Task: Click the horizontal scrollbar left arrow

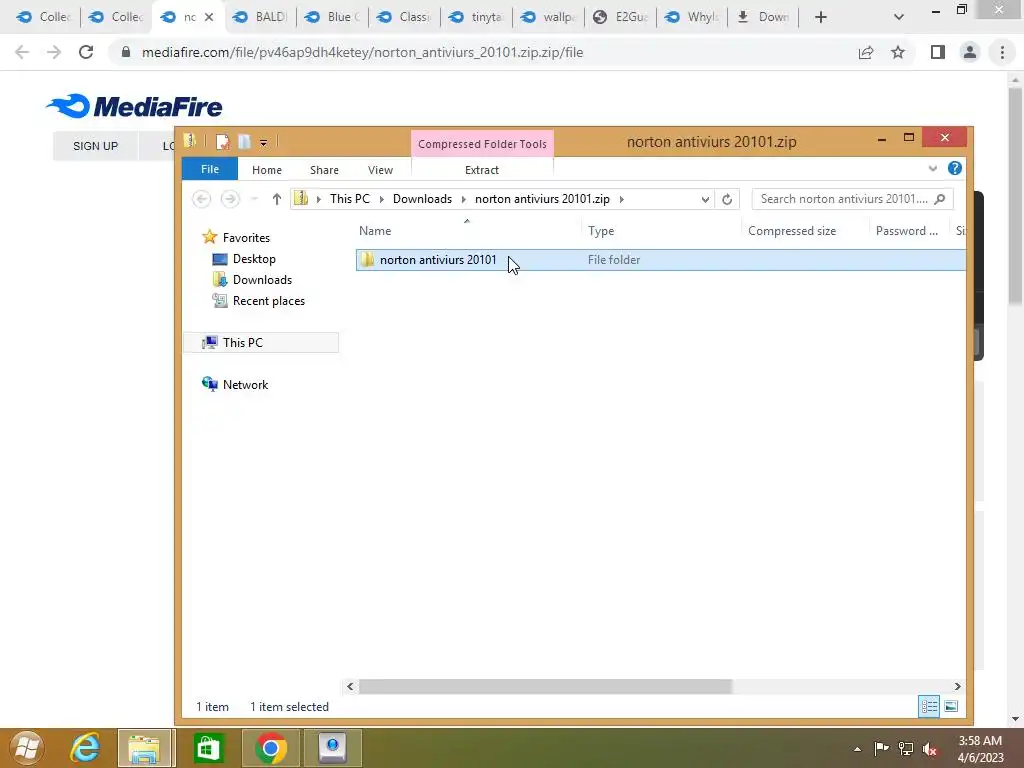Action: point(350,686)
